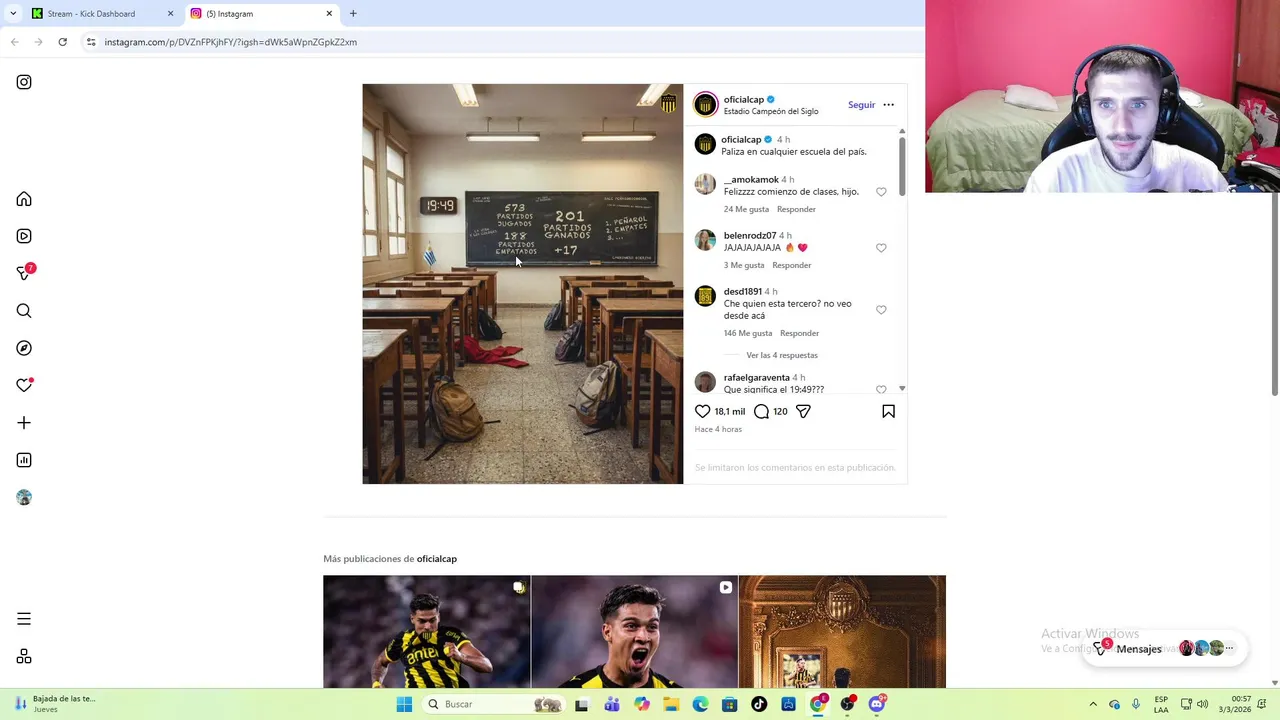Viewport: 1280px width, 720px height.
Task: Expand 'Ver las 4 respuestas' replies
Action: 781,355
